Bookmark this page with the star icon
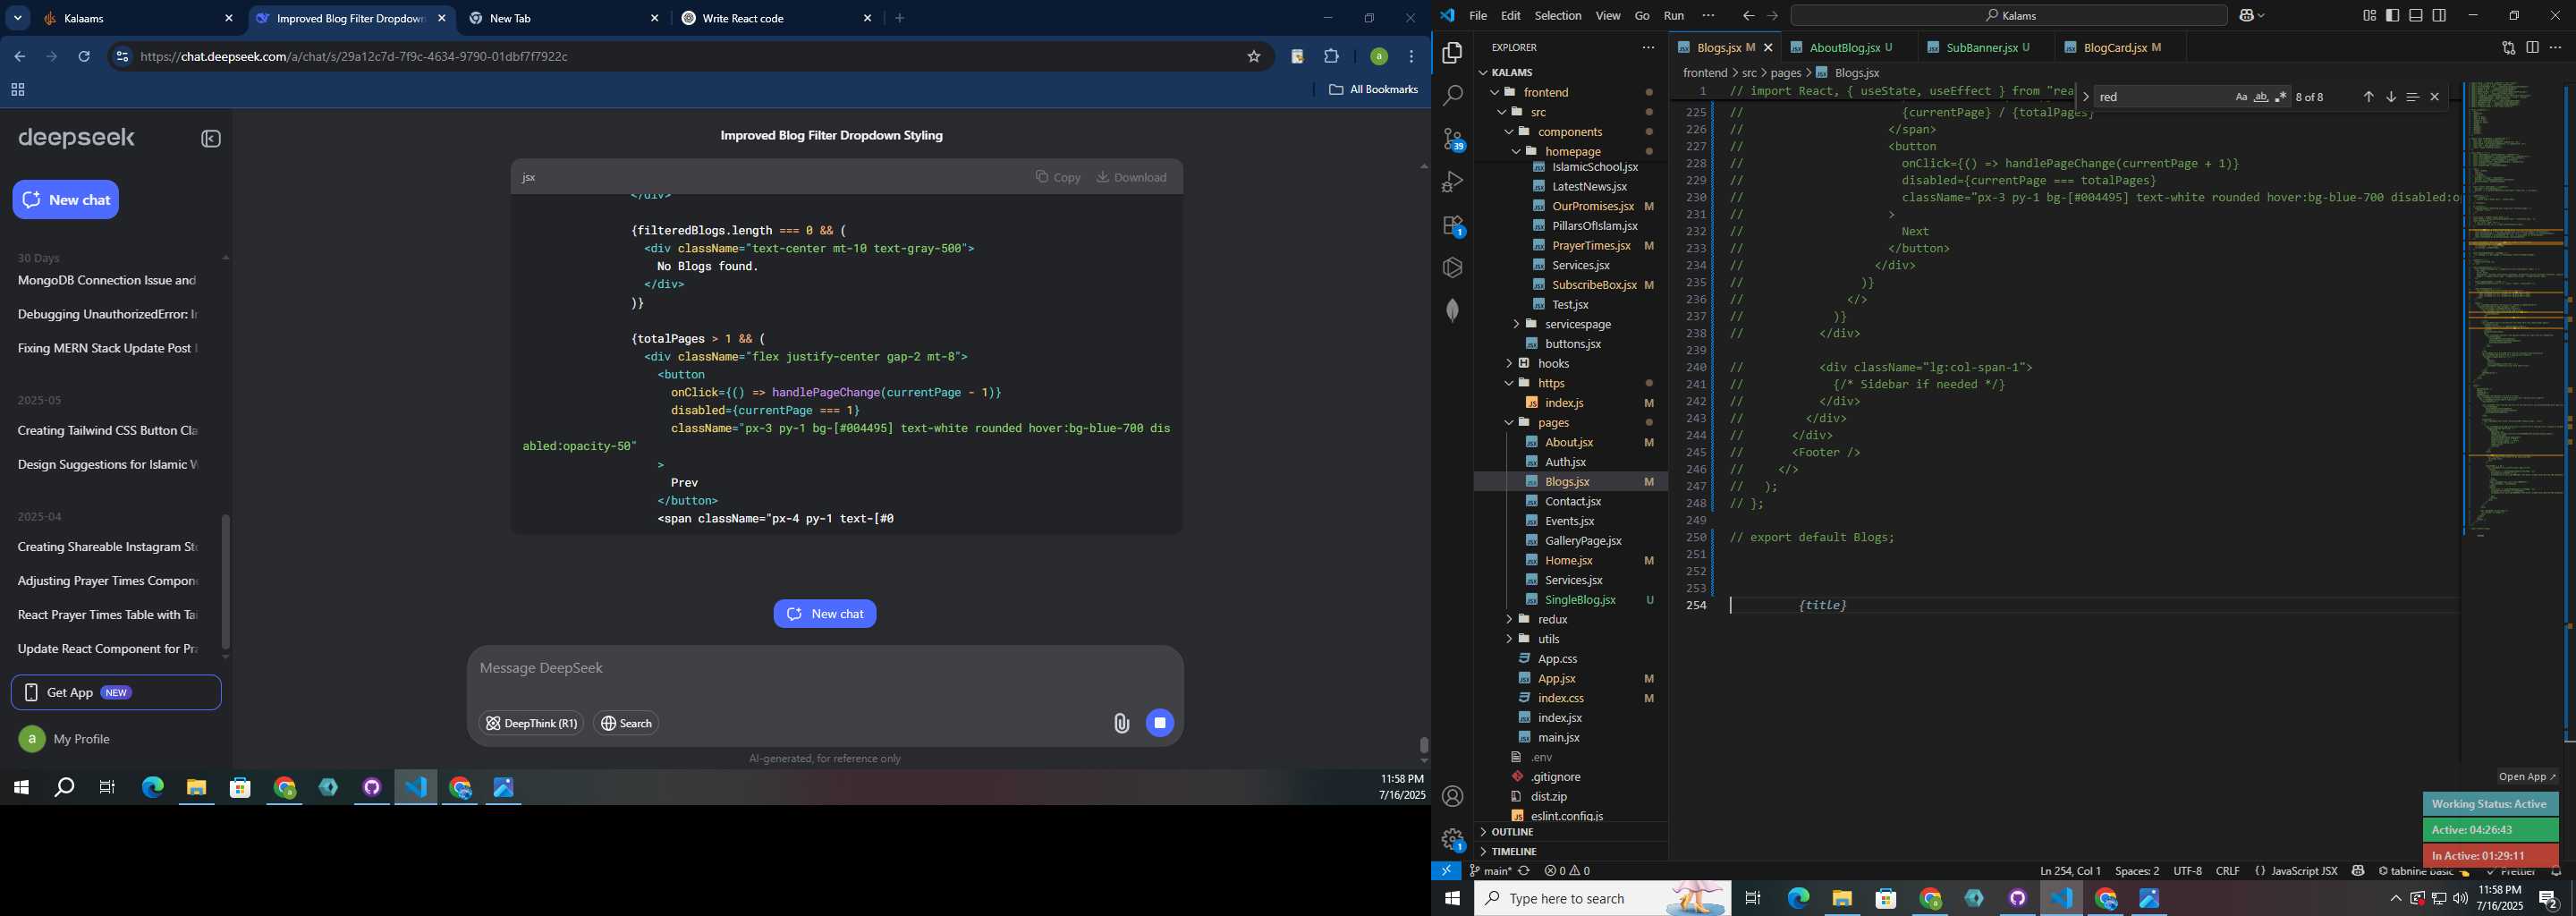This screenshot has height=916, width=2576. coord(1254,57)
